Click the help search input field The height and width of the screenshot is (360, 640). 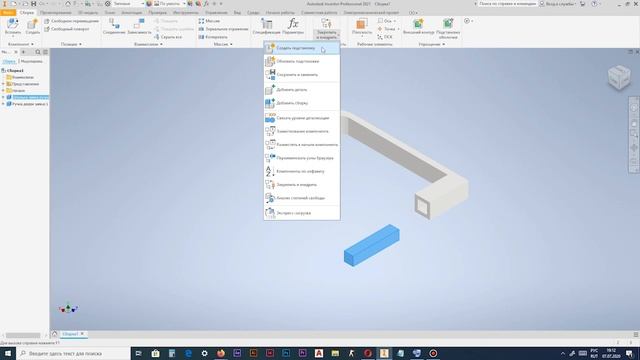[507, 4]
